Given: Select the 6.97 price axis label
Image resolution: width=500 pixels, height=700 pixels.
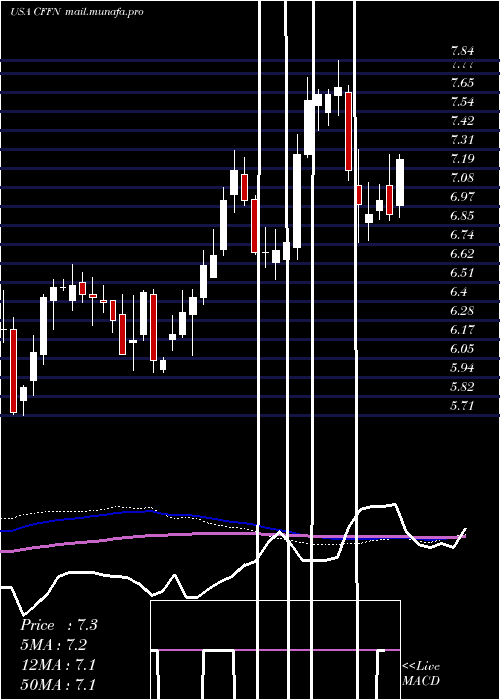Looking at the screenshot, I should (462, 196).
